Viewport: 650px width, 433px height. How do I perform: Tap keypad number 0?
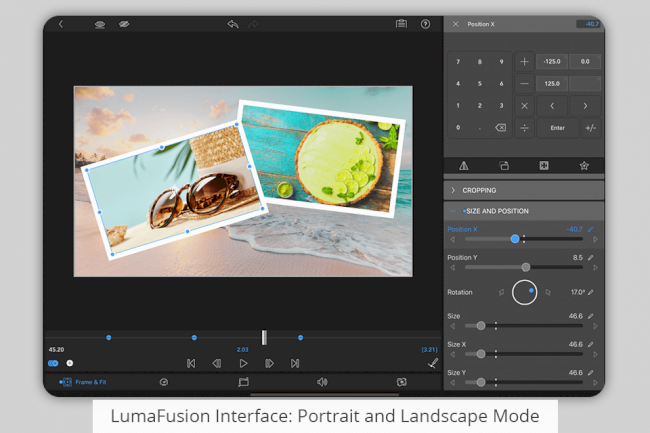tap(458, 128)
